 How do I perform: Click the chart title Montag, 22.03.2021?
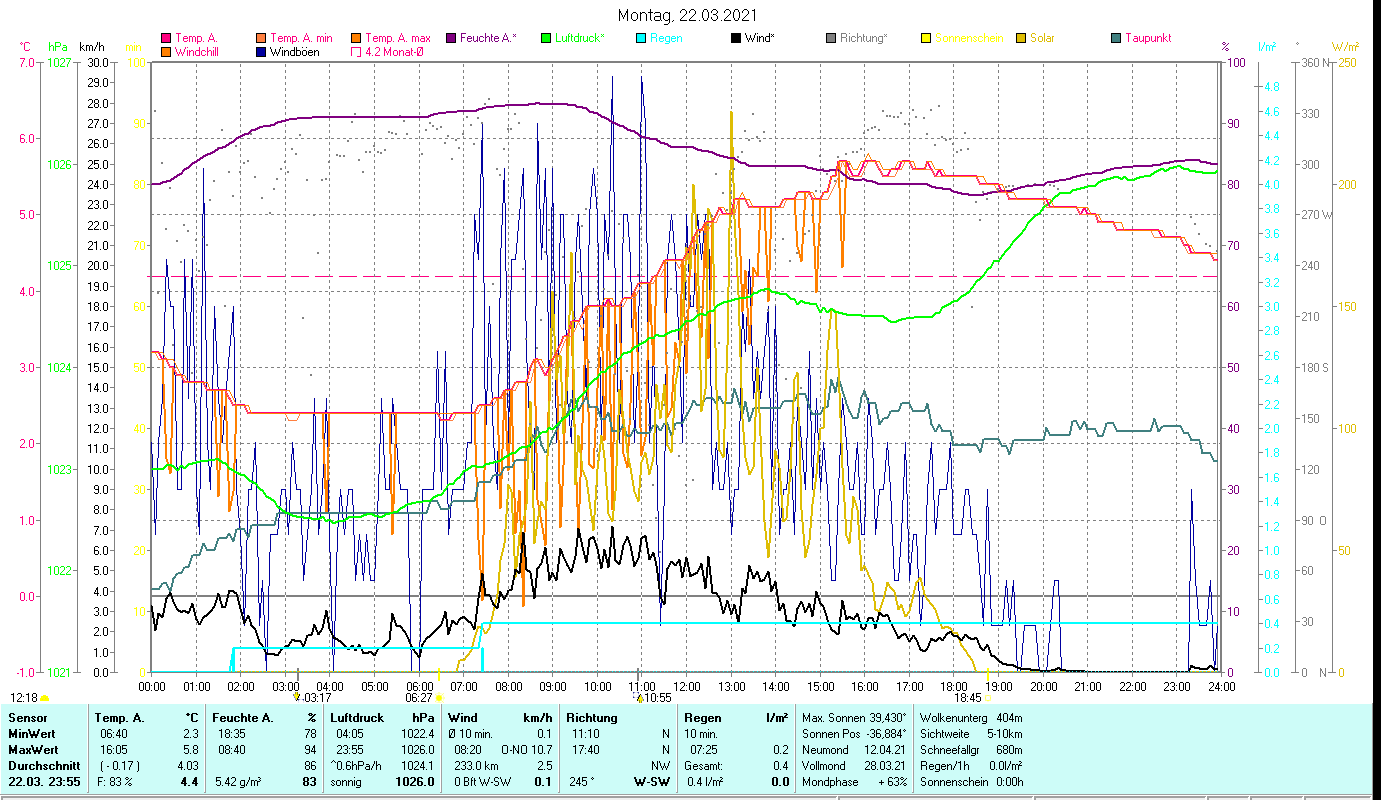pyautogui.click(x=687, y=15)
